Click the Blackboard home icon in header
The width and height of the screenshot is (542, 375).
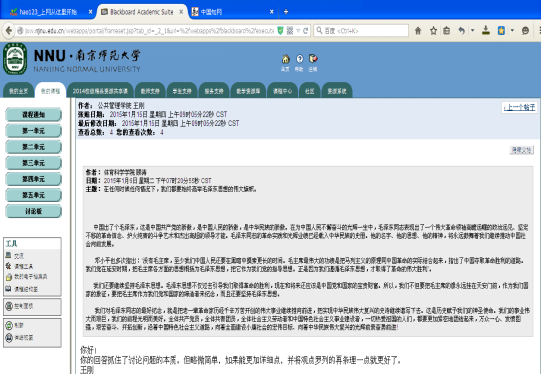[286, 58]
